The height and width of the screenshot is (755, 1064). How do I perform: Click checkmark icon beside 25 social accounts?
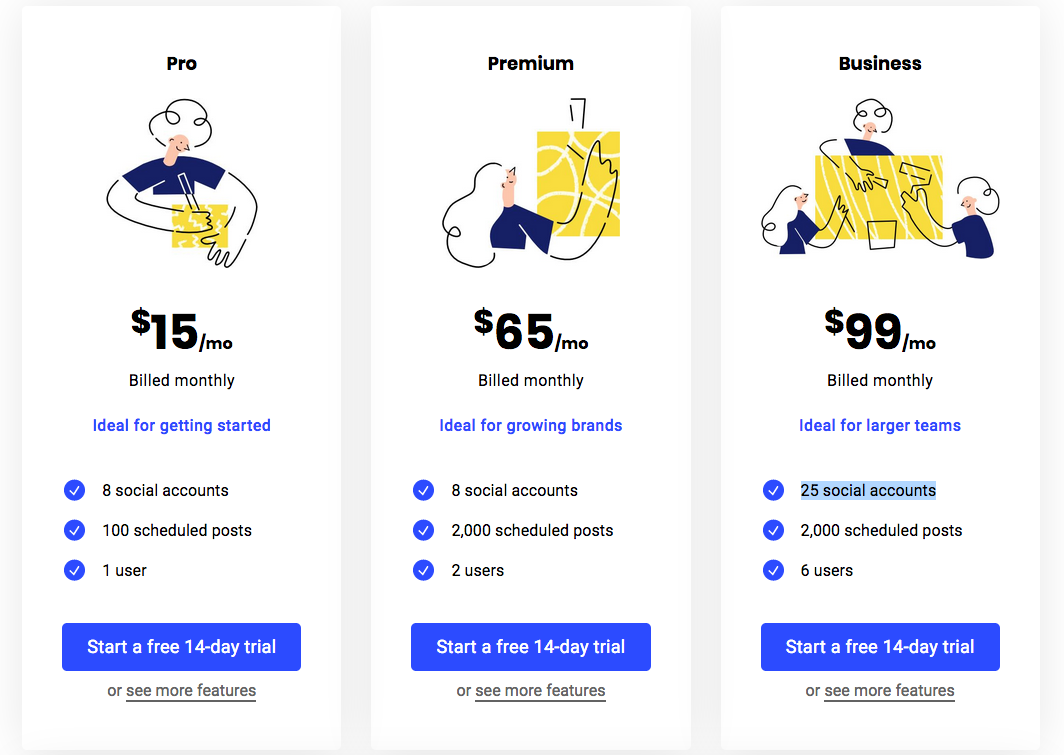click(773, 490)
